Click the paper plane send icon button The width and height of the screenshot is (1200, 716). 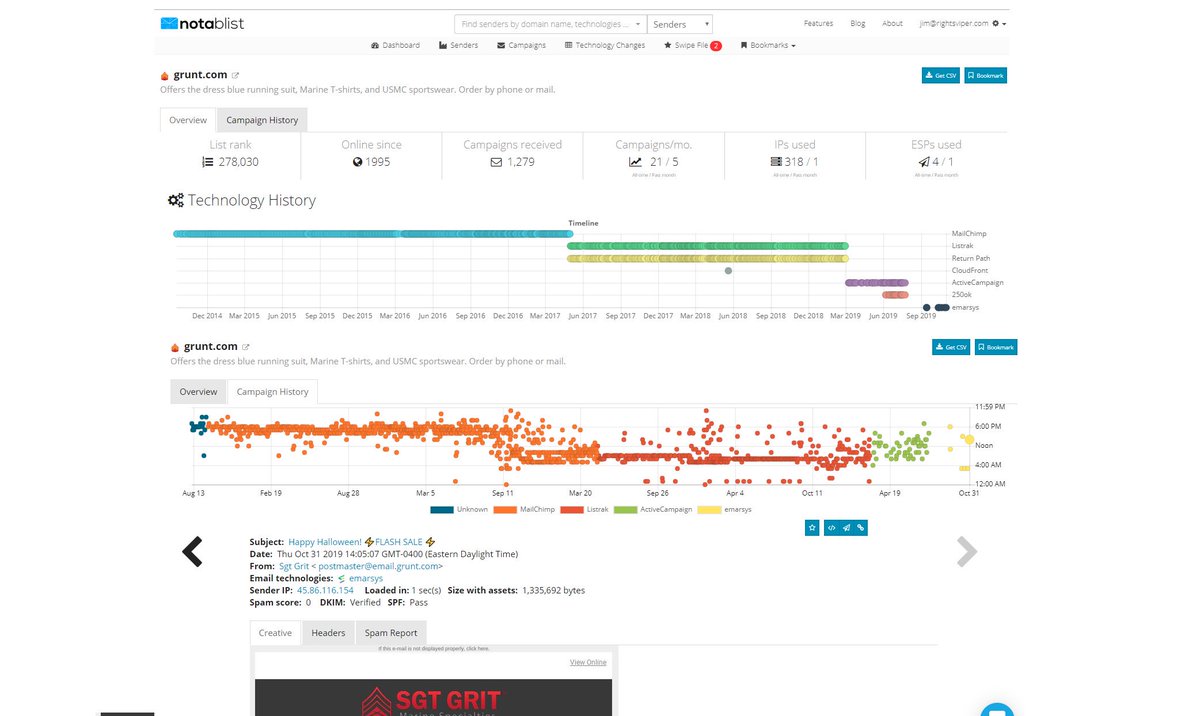pyautogui.click(x=845, y=526)
